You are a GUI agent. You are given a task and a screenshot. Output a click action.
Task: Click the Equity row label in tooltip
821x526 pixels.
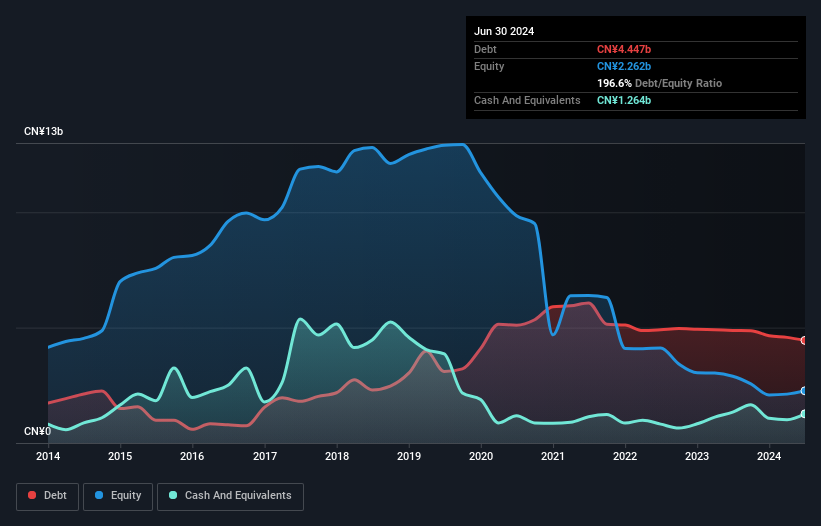pos(489,66)
